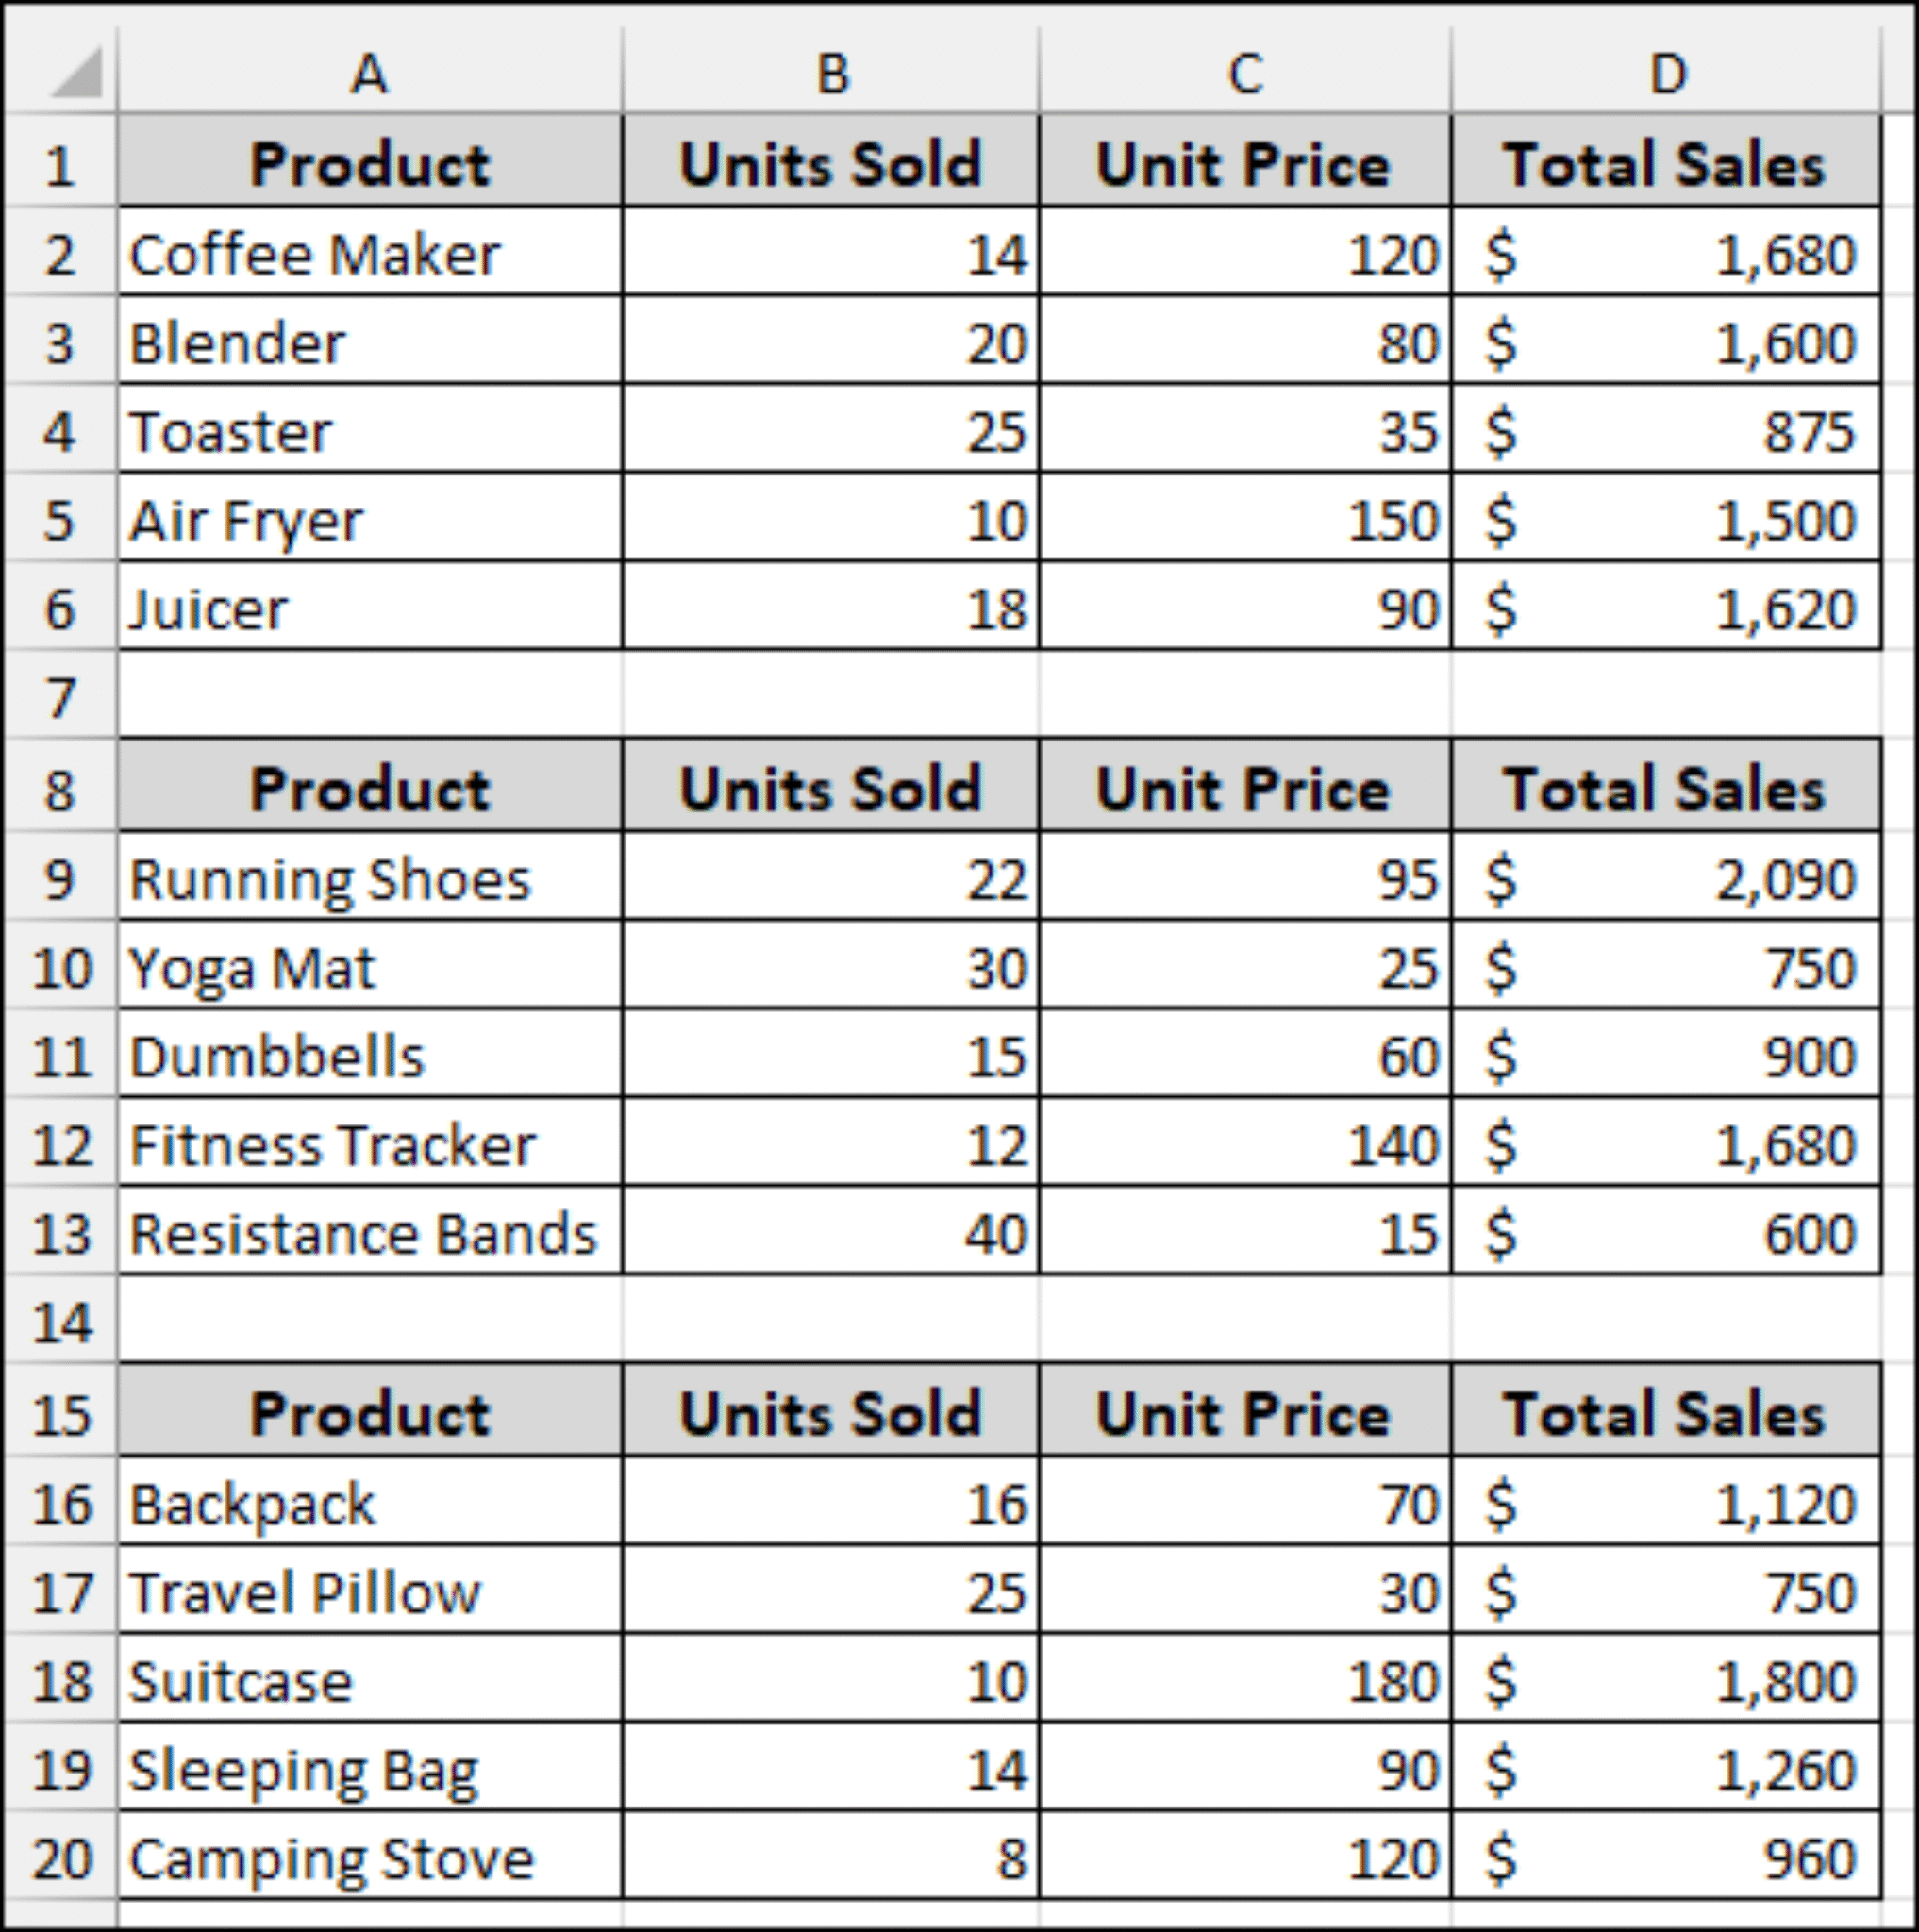Click the Coffee Maker cell
This screenshot has height=1932, width=1919.
click(370, 253)
